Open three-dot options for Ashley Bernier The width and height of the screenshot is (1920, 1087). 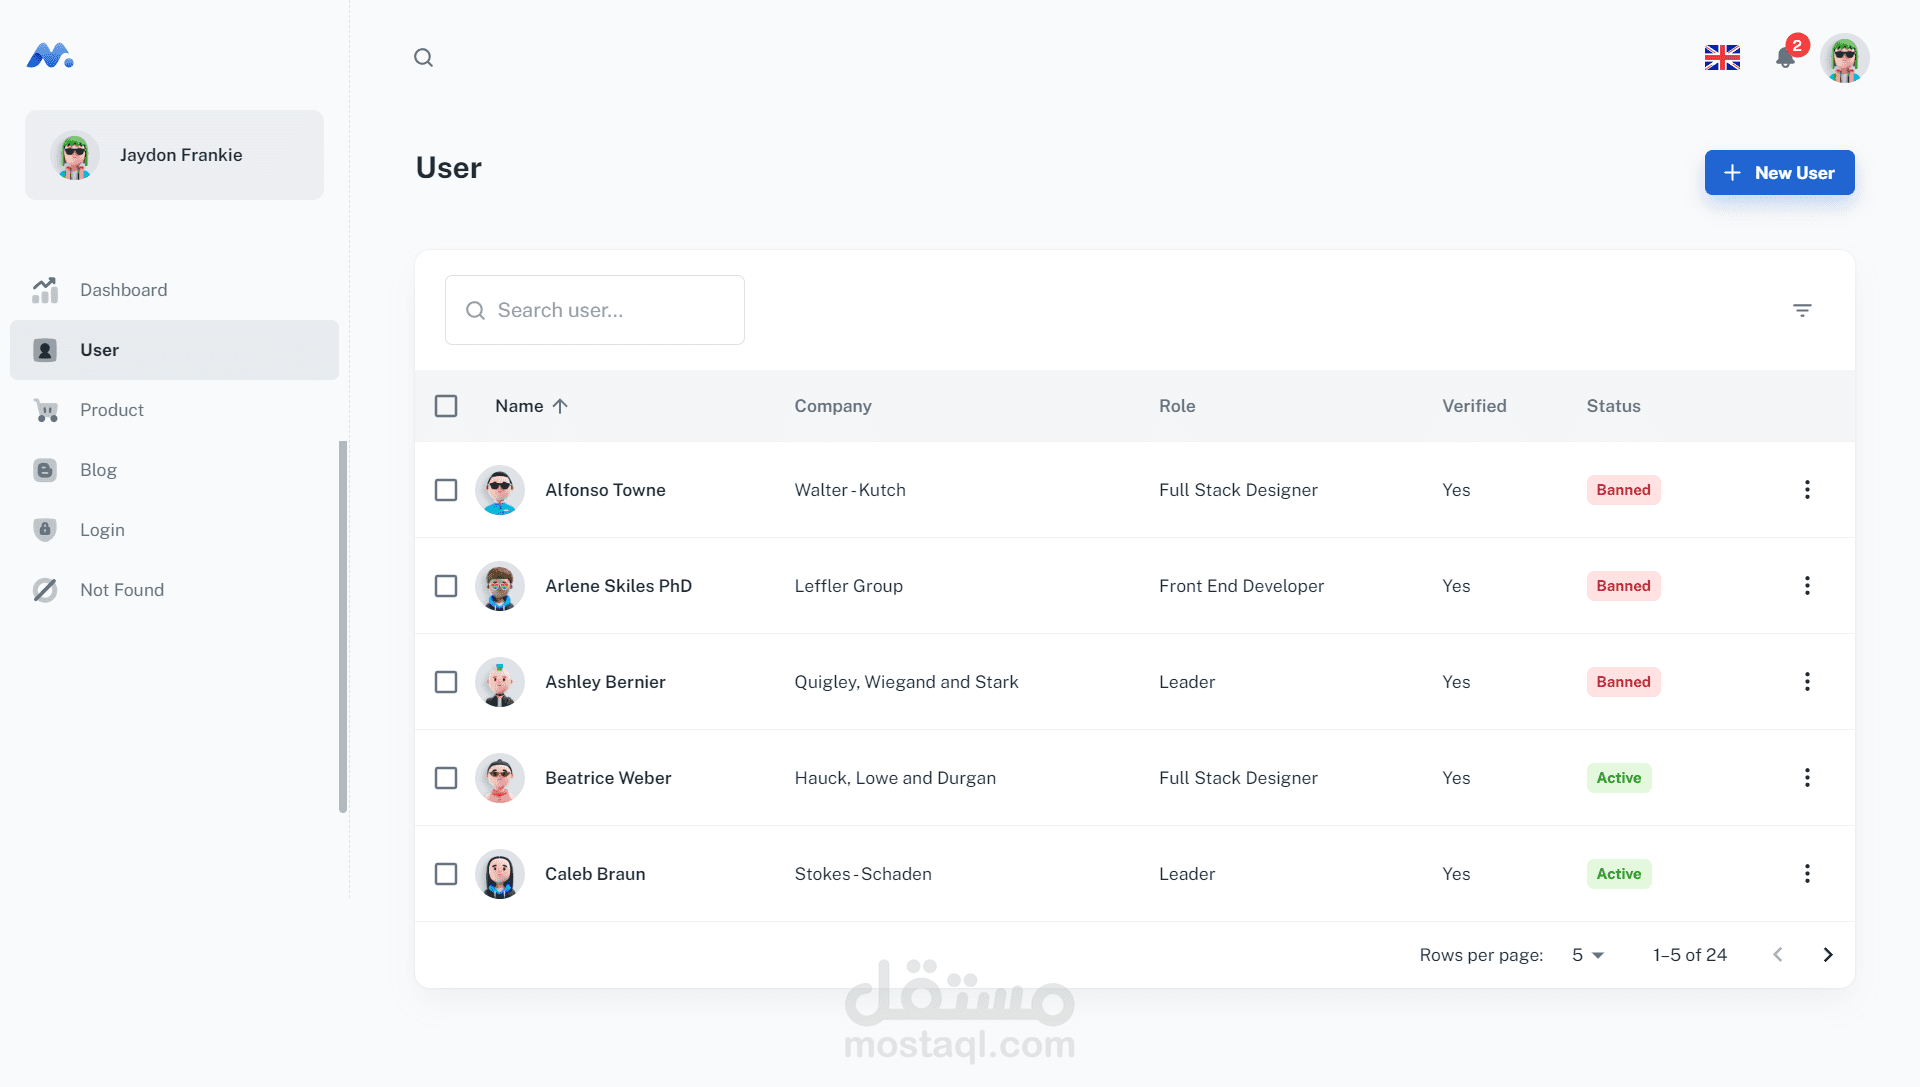pyautogui.click(x=1807, y=682)
